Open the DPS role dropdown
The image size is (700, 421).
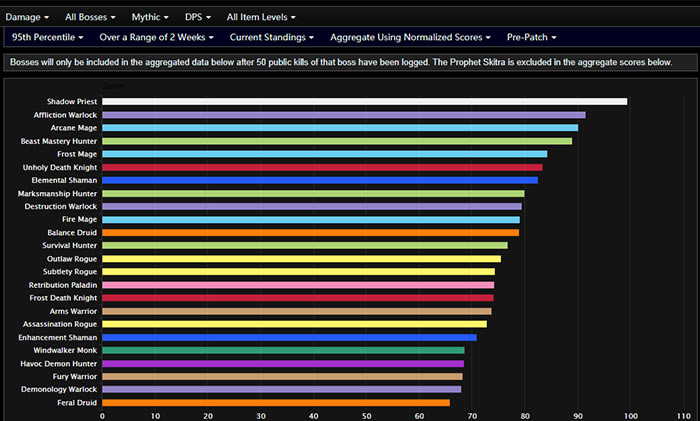point(198,17)
